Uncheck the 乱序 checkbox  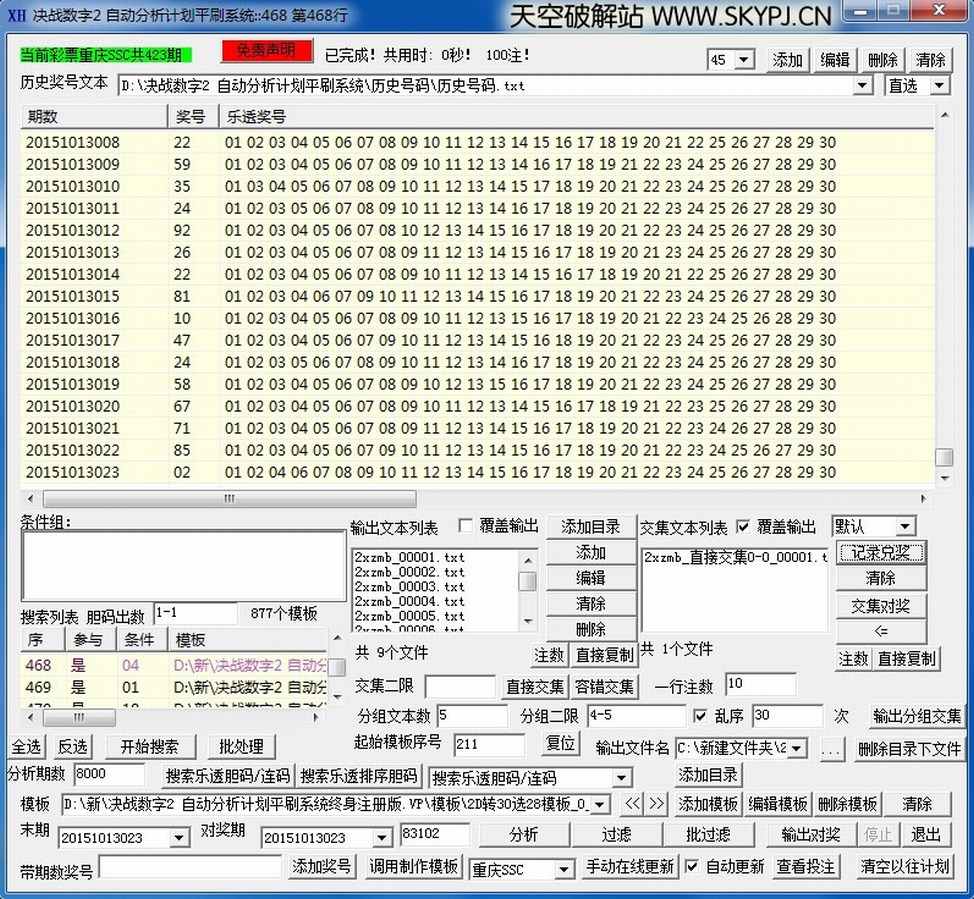[x=701, y=716]
